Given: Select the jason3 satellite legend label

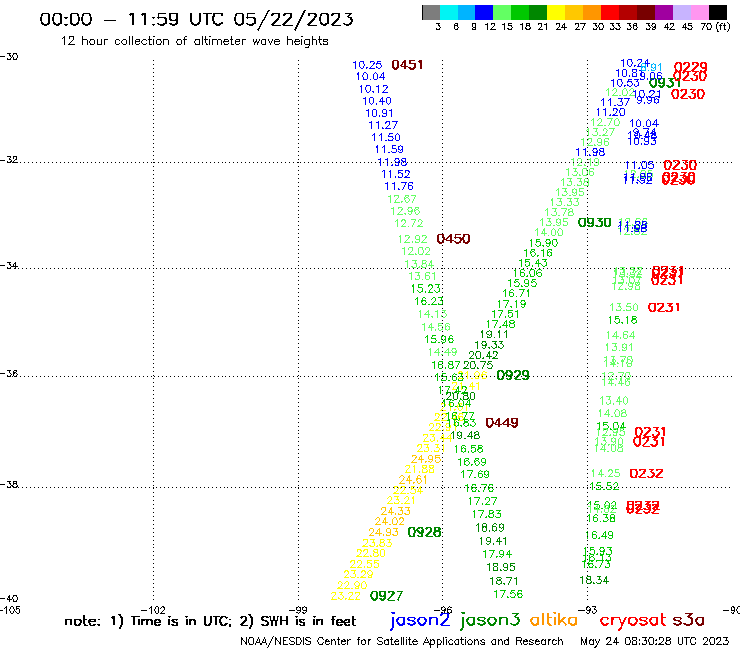Looking at the screenshot, I should [490, 620].
